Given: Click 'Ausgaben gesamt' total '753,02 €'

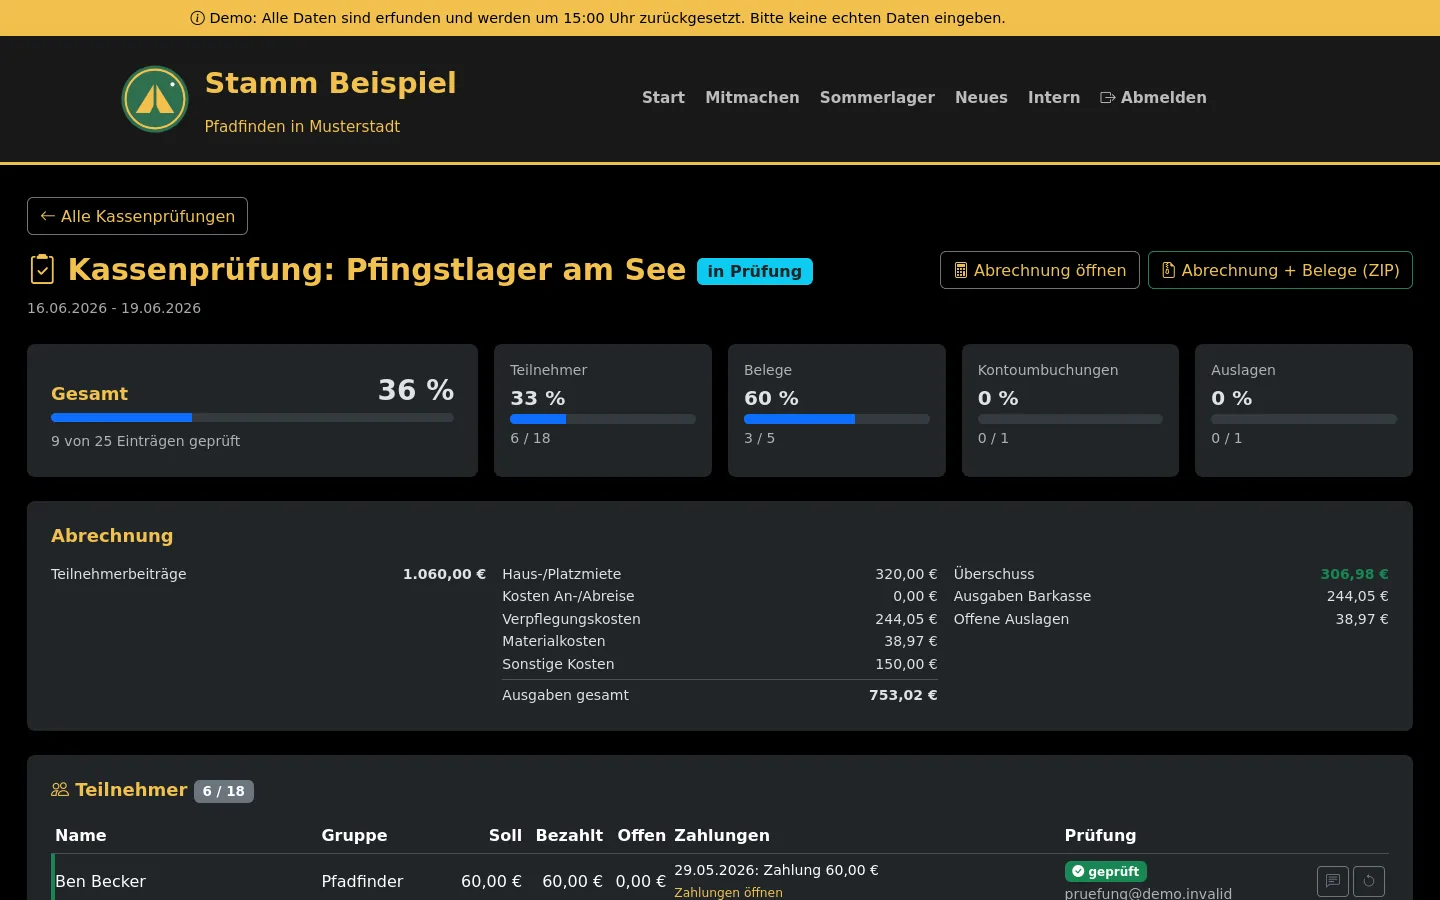Looking at the screenshot, I should 903,695.
